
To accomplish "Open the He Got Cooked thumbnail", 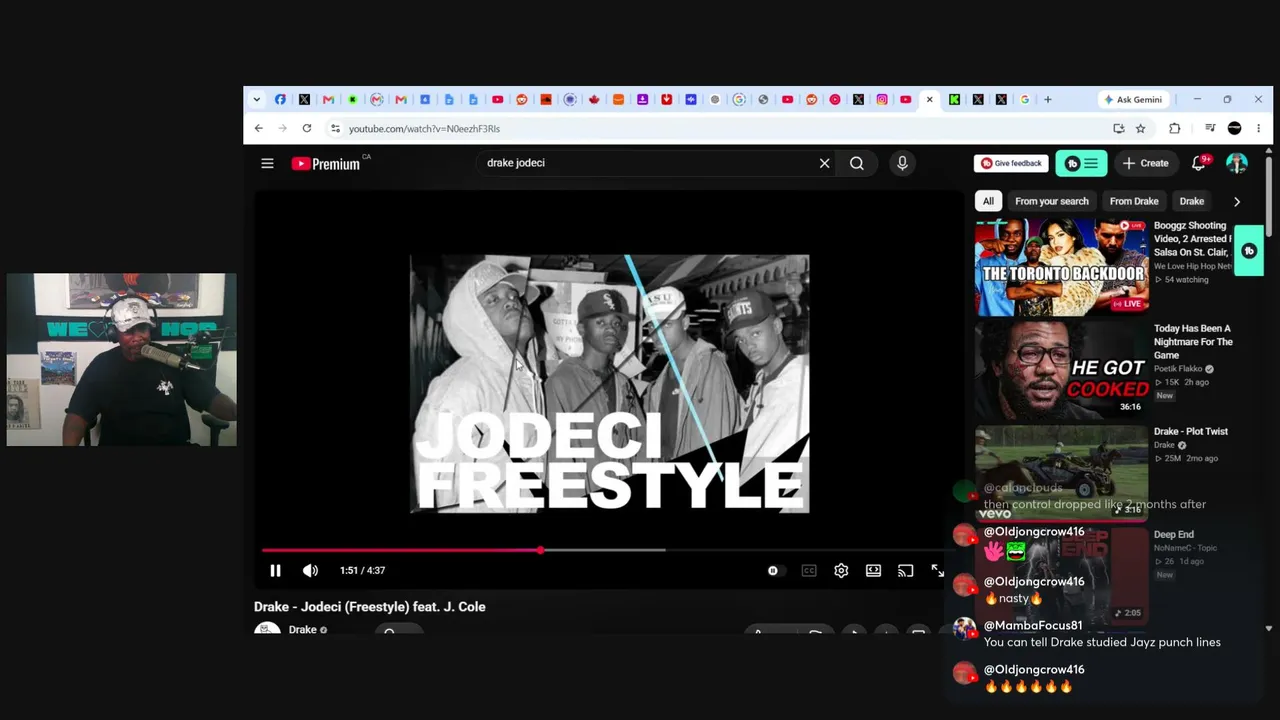I will 1062,370.
